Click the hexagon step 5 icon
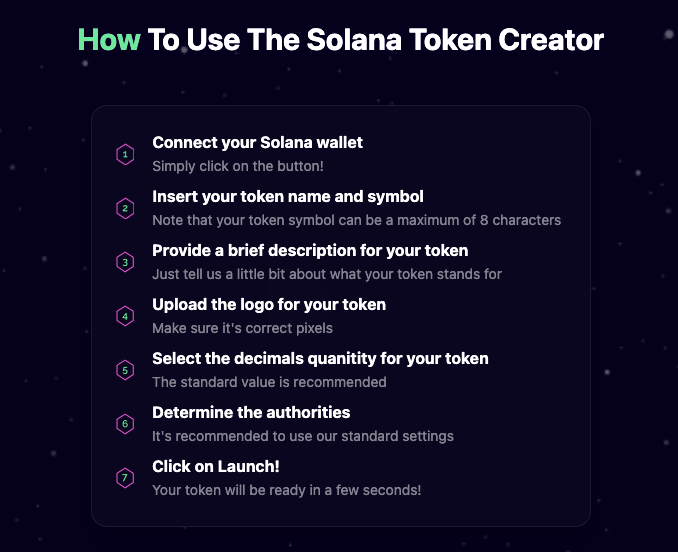 click(x=125, y=370)
